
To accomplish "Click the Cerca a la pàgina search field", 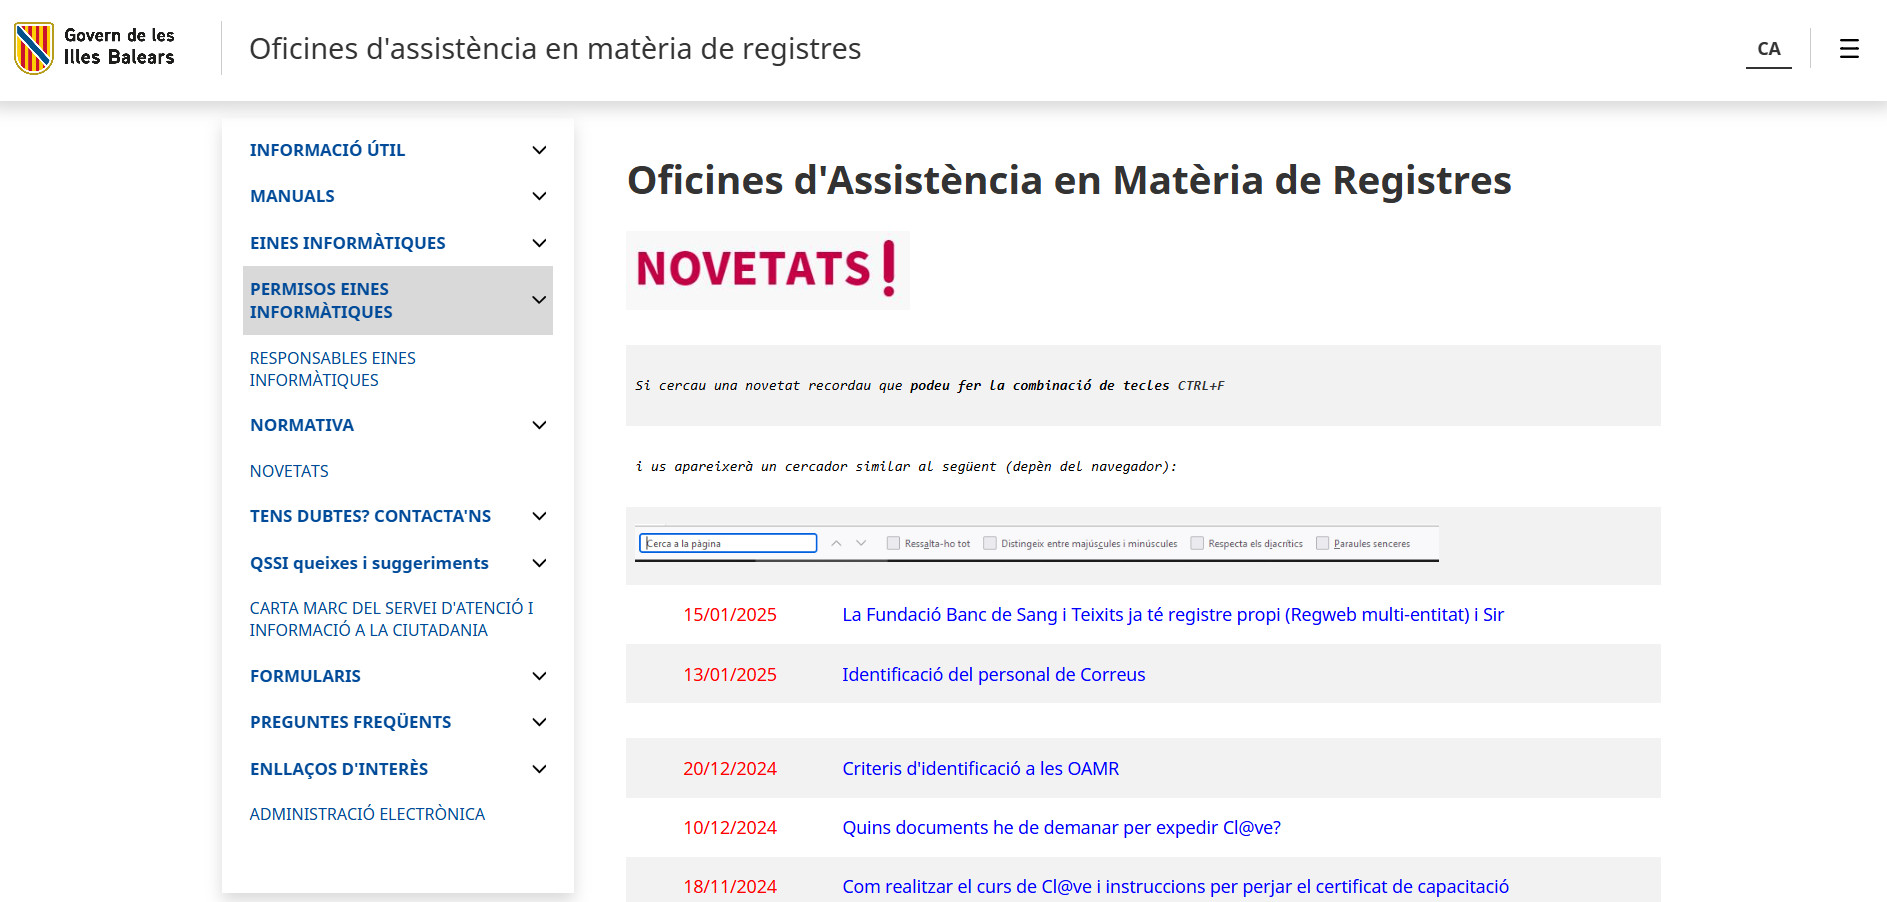I will [728, 543].
